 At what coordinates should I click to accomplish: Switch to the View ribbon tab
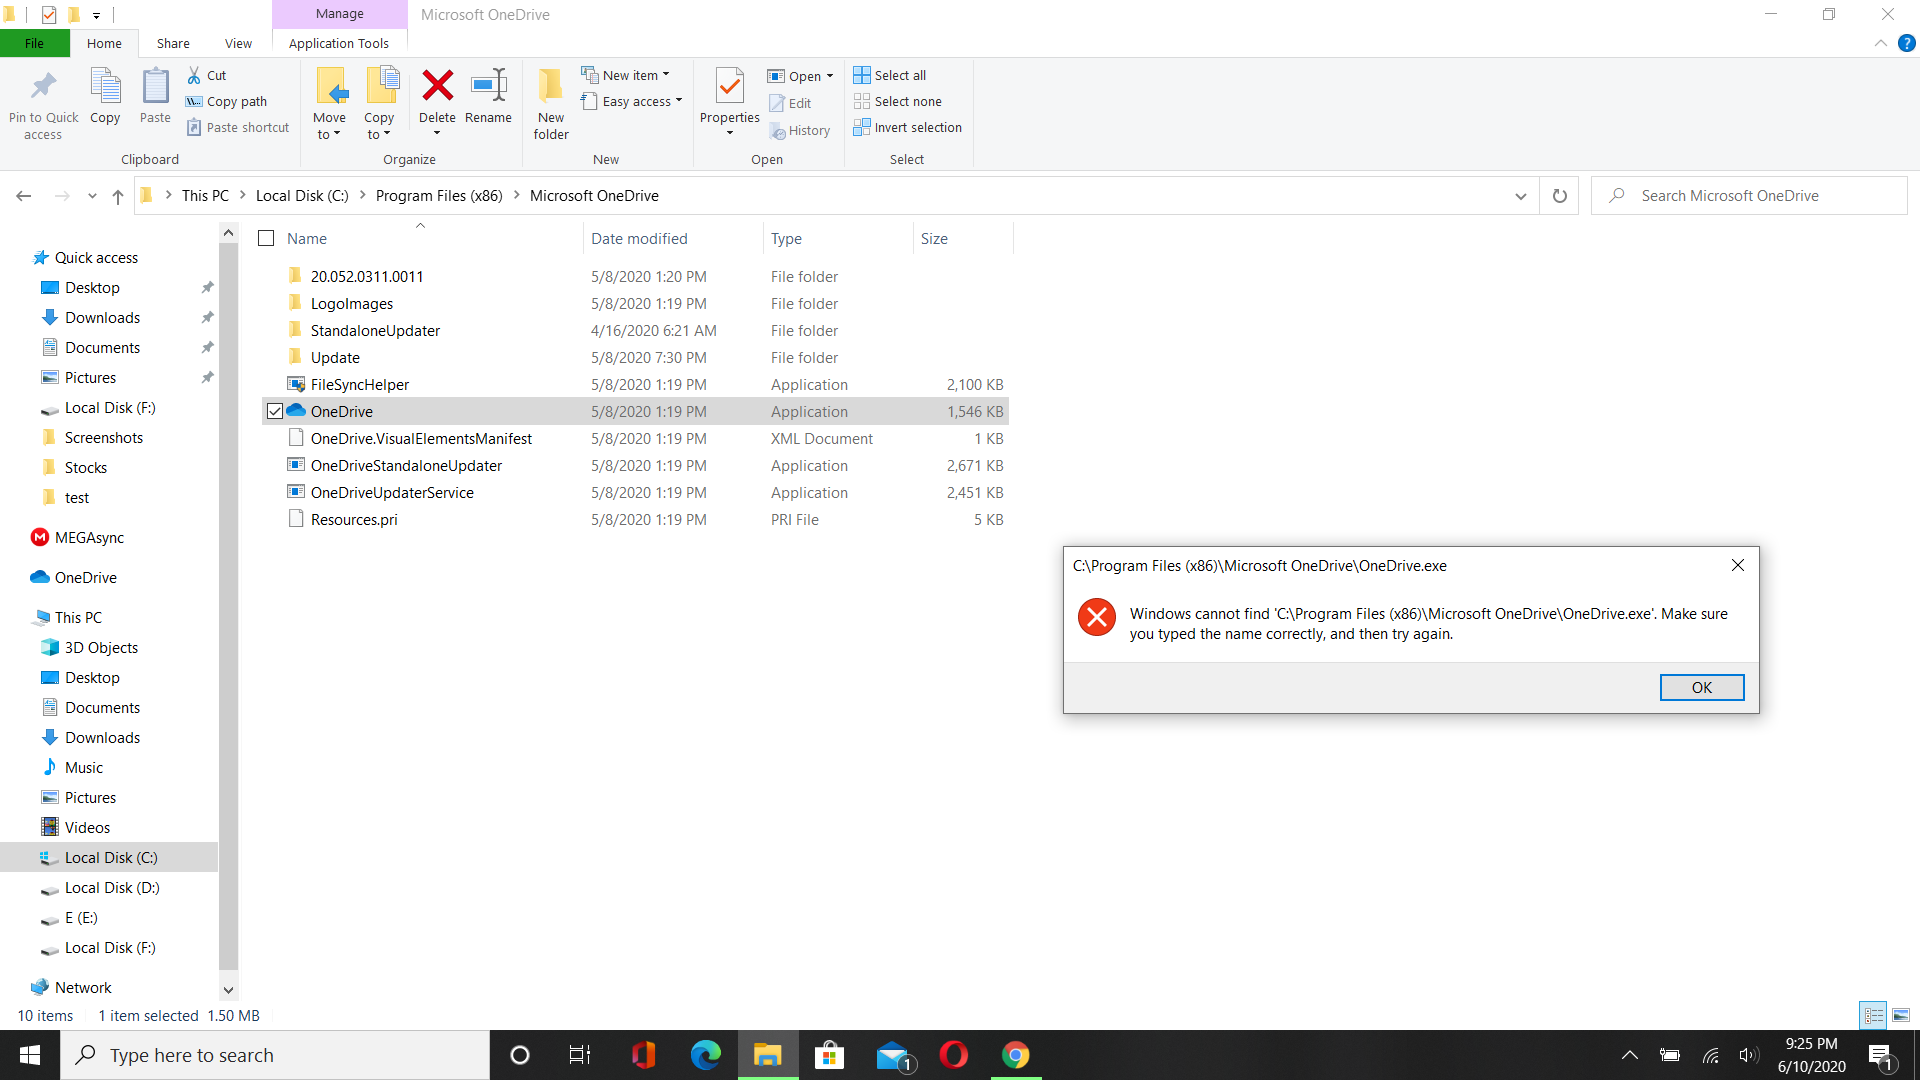point(238,43)
